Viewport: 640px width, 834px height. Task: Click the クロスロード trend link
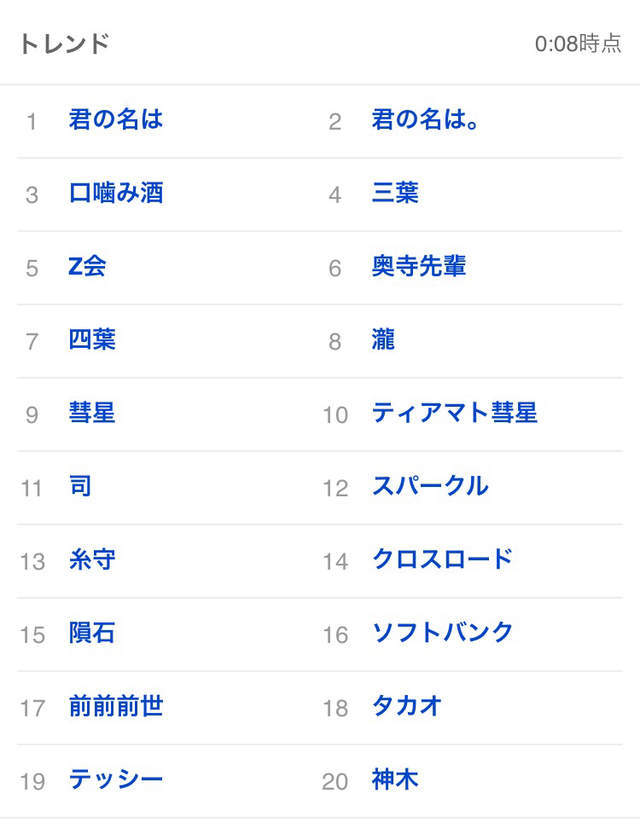442,560
